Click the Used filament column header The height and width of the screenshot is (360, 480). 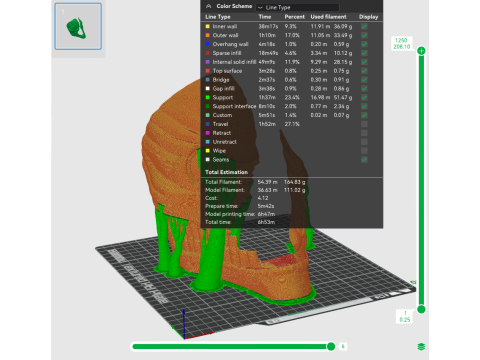tap(328, 17)
